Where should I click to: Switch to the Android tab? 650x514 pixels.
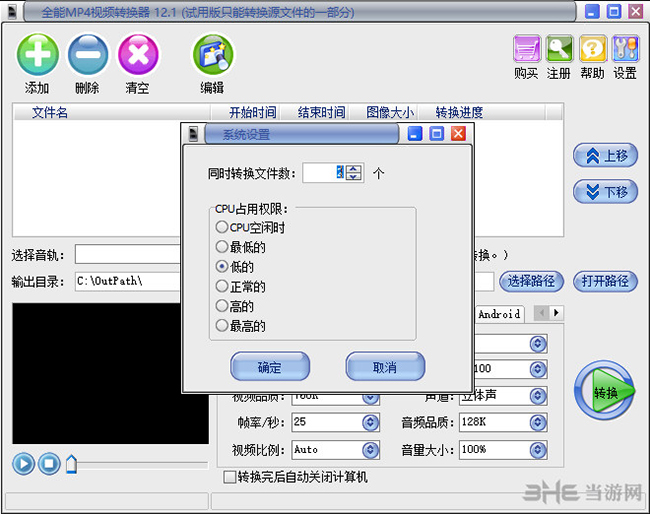499,314
